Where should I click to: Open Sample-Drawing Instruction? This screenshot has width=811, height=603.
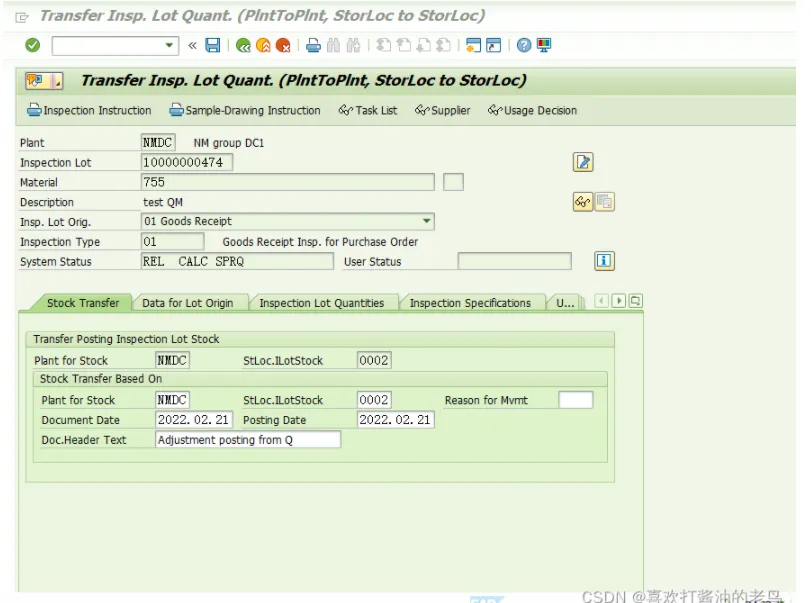pyautogui.click(x=245, y=110)
